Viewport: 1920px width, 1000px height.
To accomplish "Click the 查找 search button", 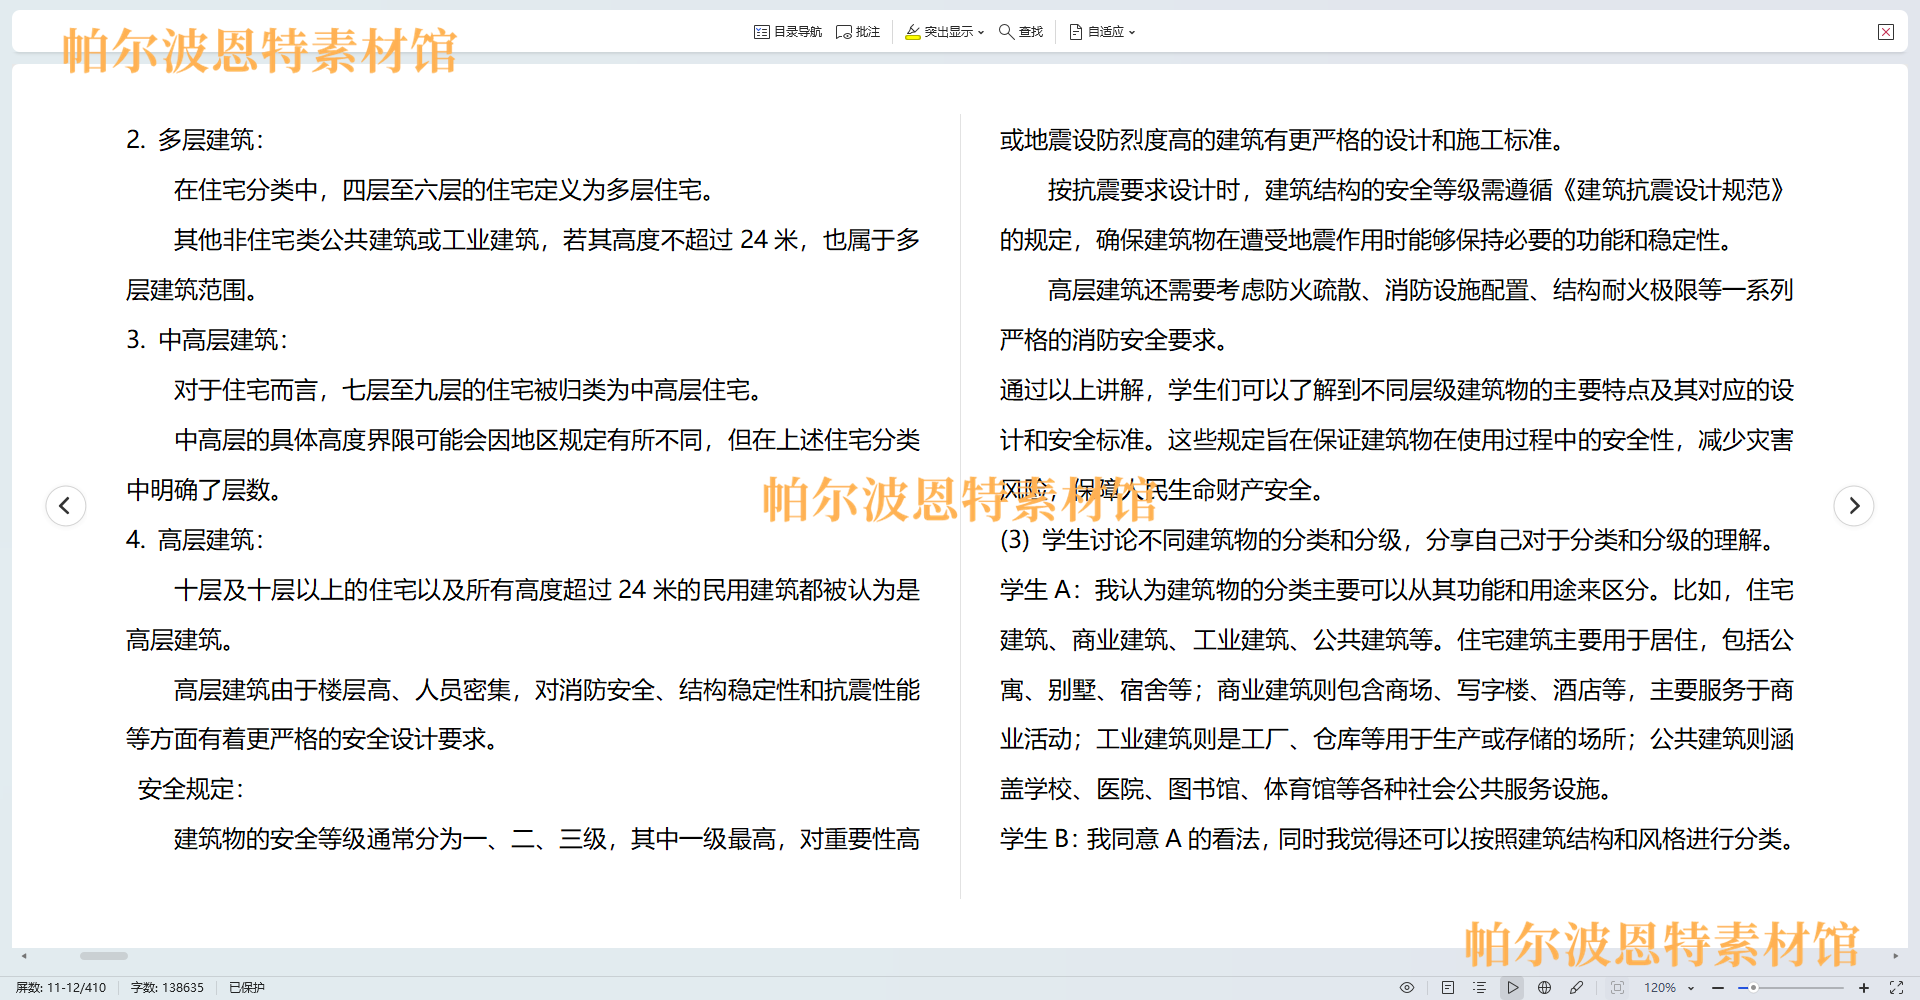I will (1021, 32).
